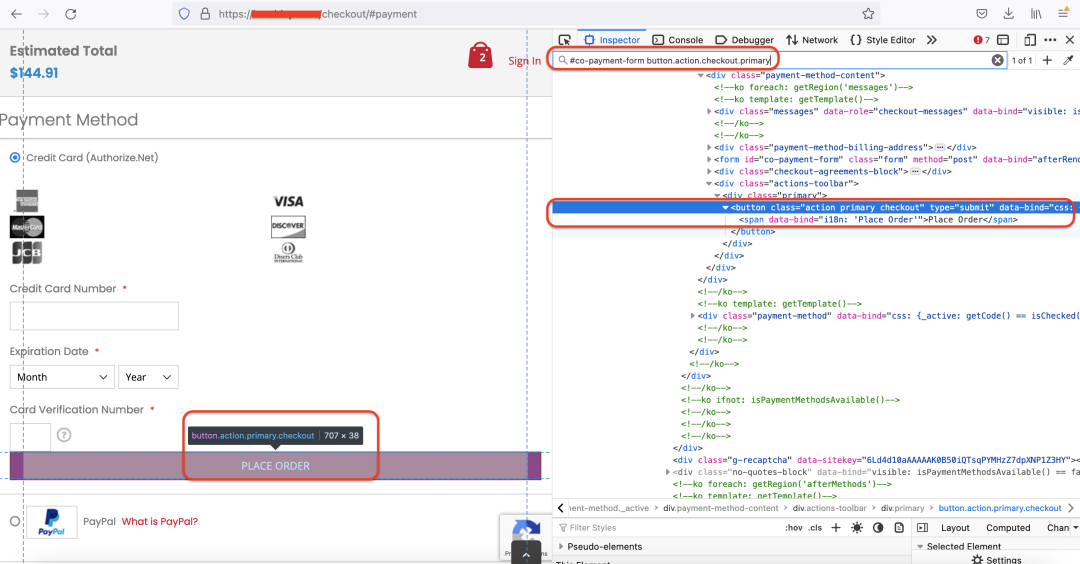This screenshot has width=1080, height=564.
Task: Bookmark page with star icon
Action: [868, 14]
